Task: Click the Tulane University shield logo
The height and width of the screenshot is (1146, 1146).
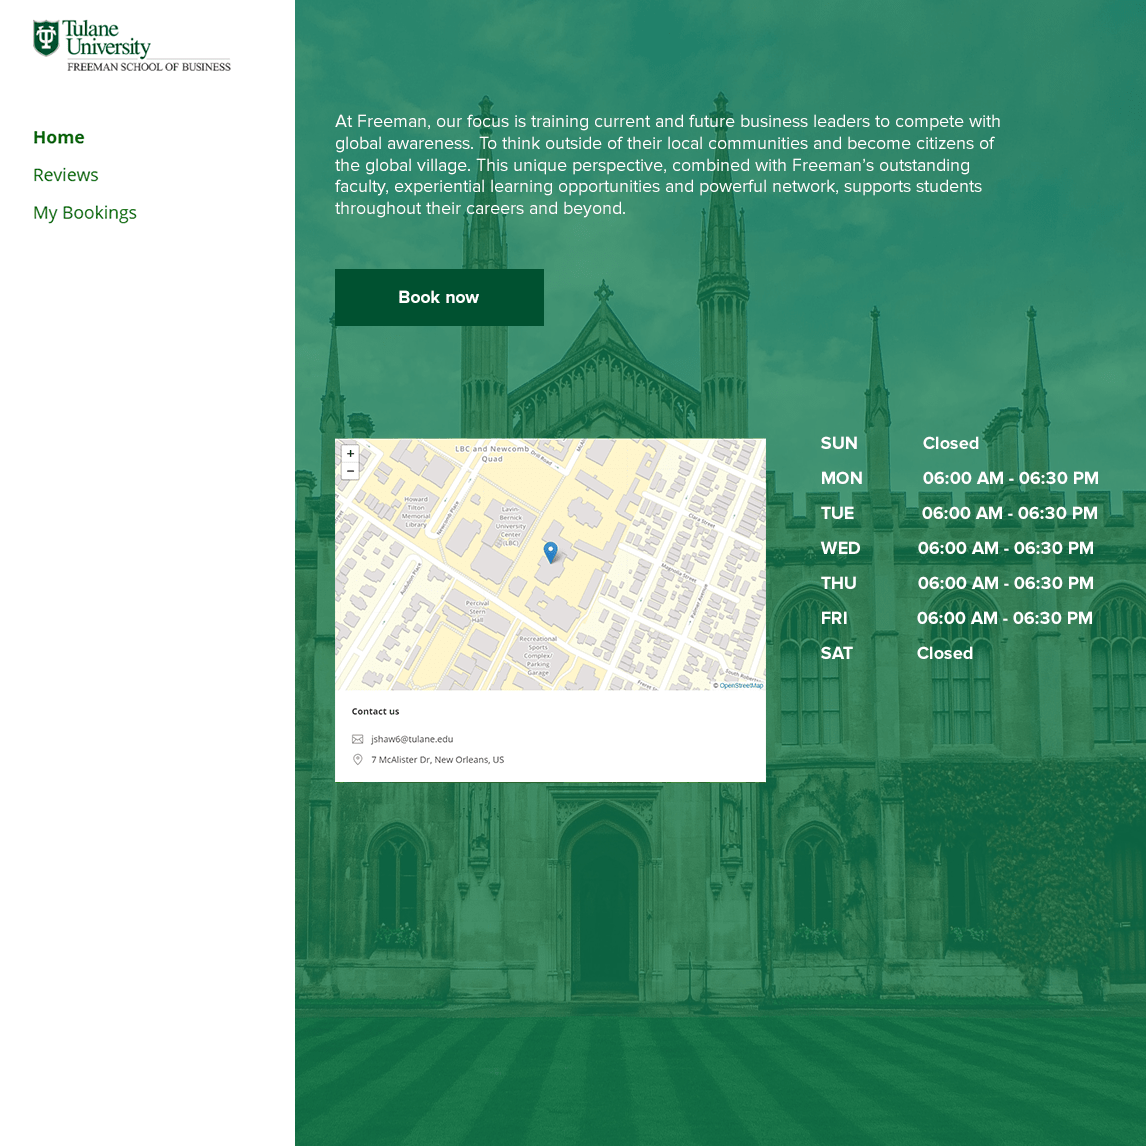Action: (46, 38)
